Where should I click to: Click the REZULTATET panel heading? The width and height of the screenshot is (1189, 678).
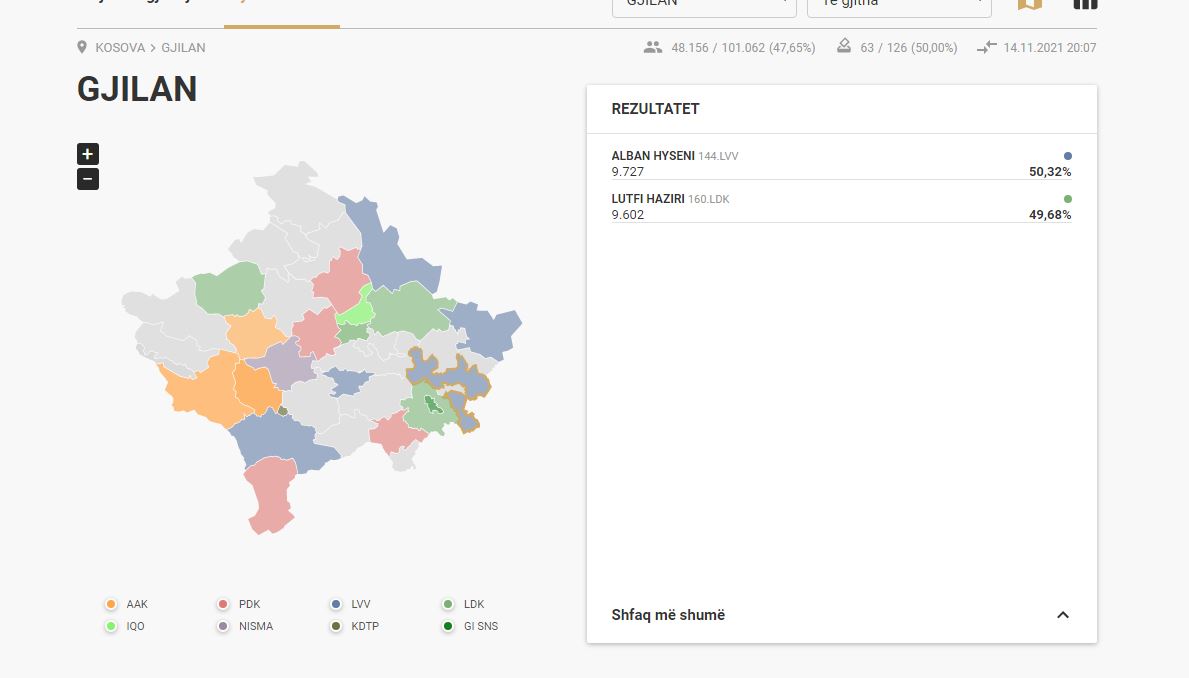pos(655,109)
